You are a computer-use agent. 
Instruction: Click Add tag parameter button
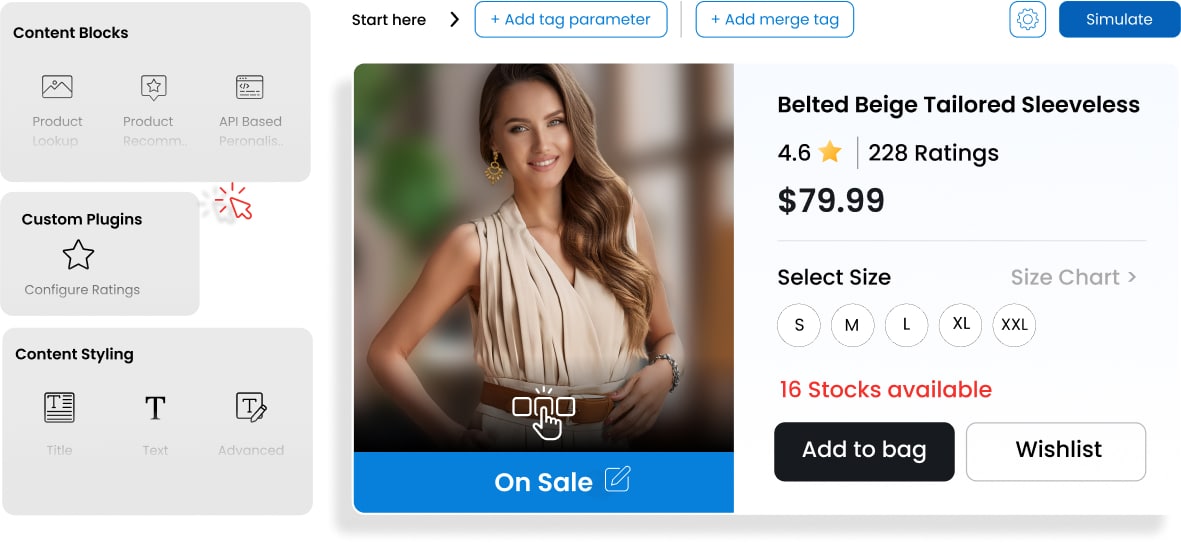570,20
